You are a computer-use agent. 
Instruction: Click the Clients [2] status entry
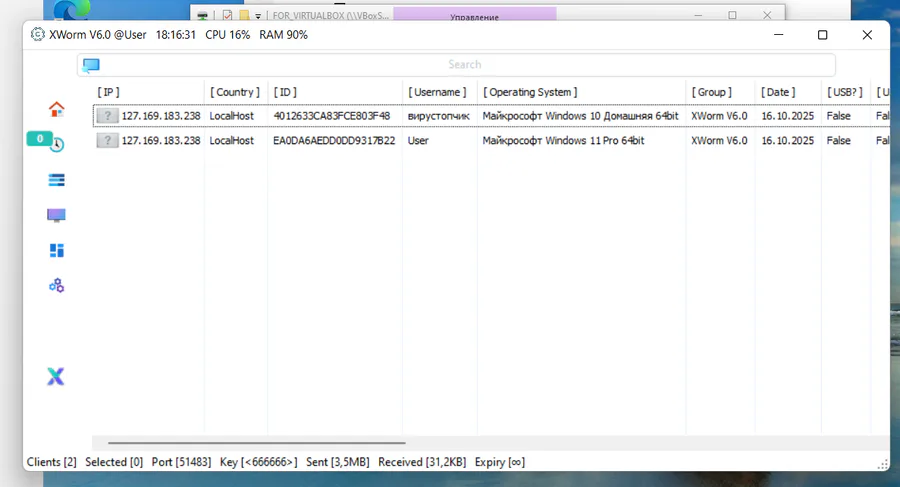(x=52, y=462)
